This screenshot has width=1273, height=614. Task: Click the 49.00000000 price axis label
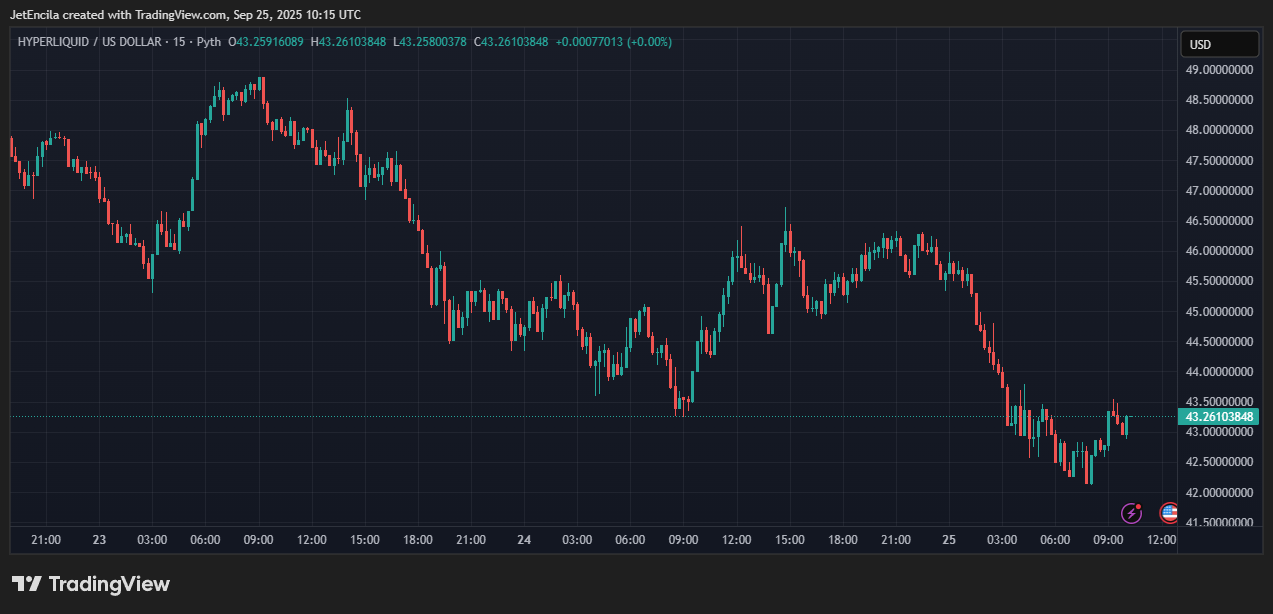[1219, 70]
